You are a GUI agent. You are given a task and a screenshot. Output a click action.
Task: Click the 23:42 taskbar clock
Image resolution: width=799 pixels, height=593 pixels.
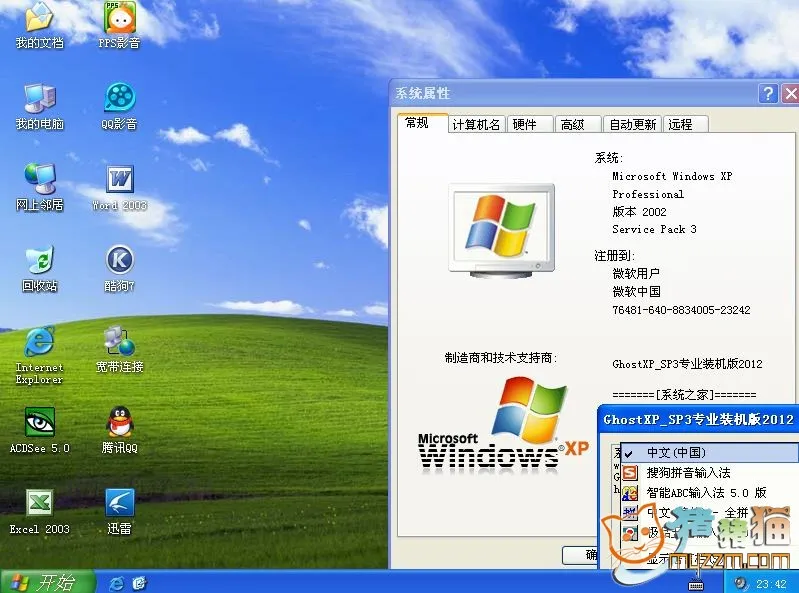(x=771, y=584)
